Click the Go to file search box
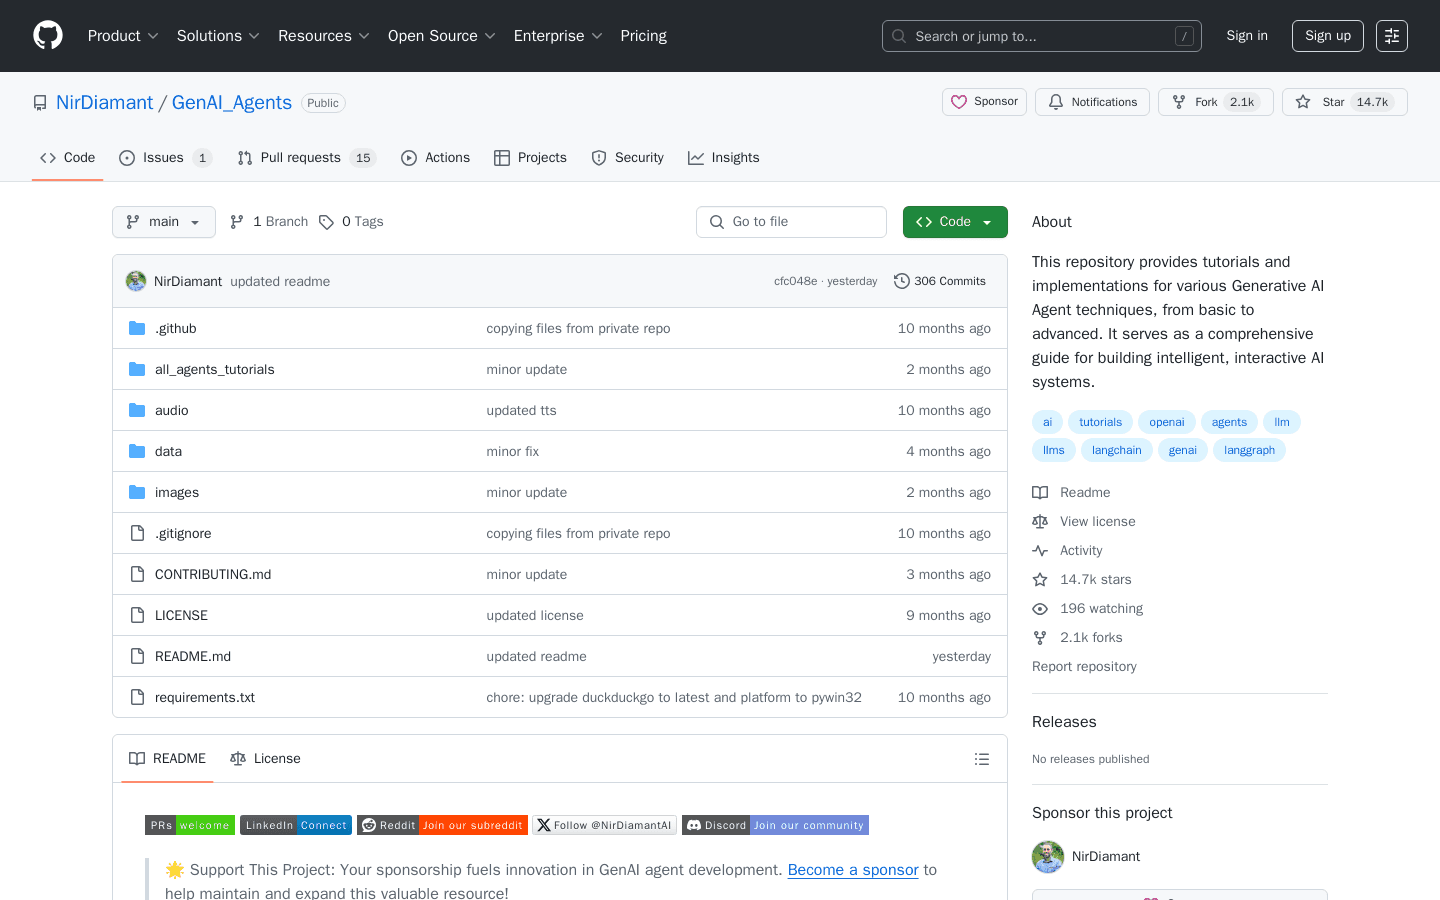Screen dimensions: 1440x900 pyautogui.click(x=791, y=222)
